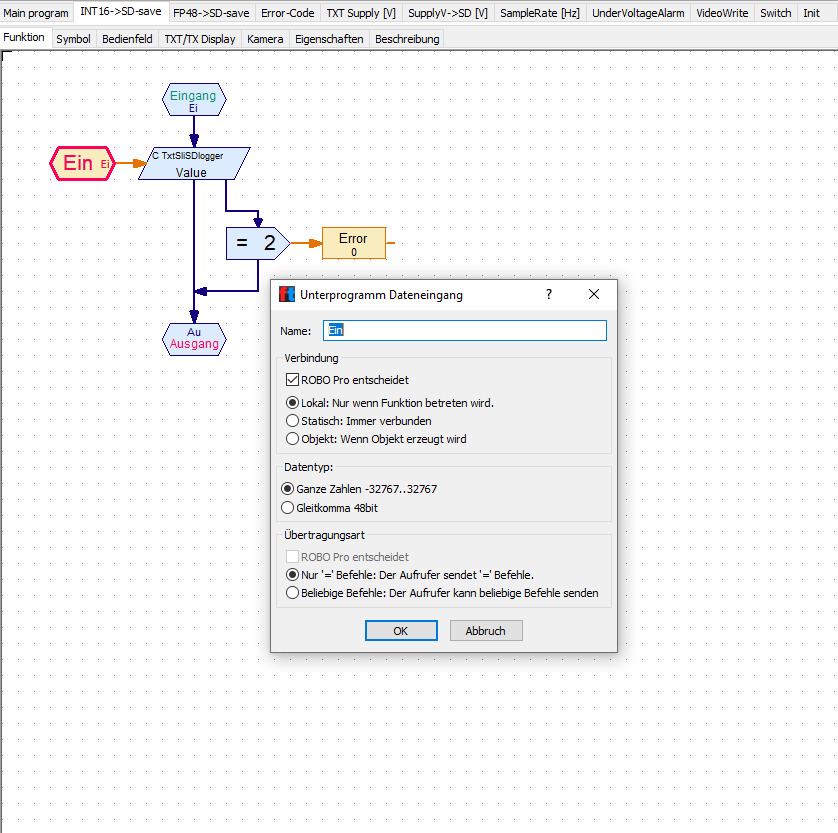Open the UnderVoltageAlarm tab

pyautogui.click(x=638, y=13)
